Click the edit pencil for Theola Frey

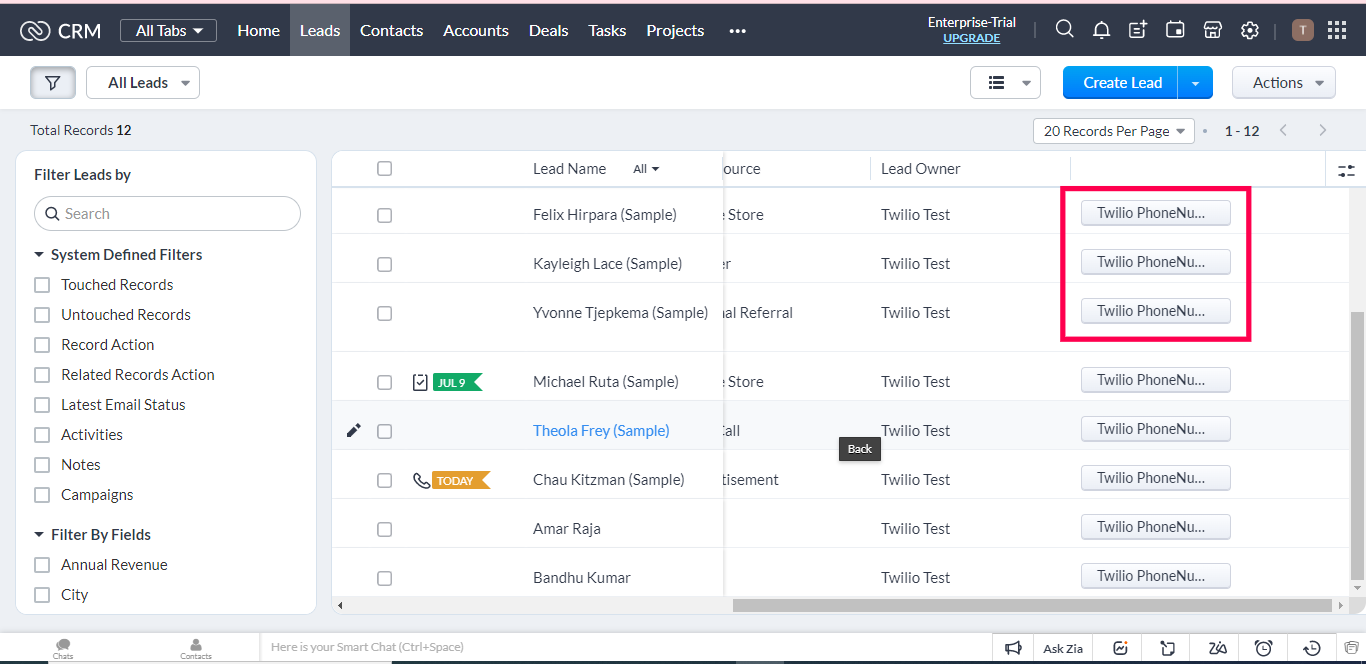coord(353,430)
